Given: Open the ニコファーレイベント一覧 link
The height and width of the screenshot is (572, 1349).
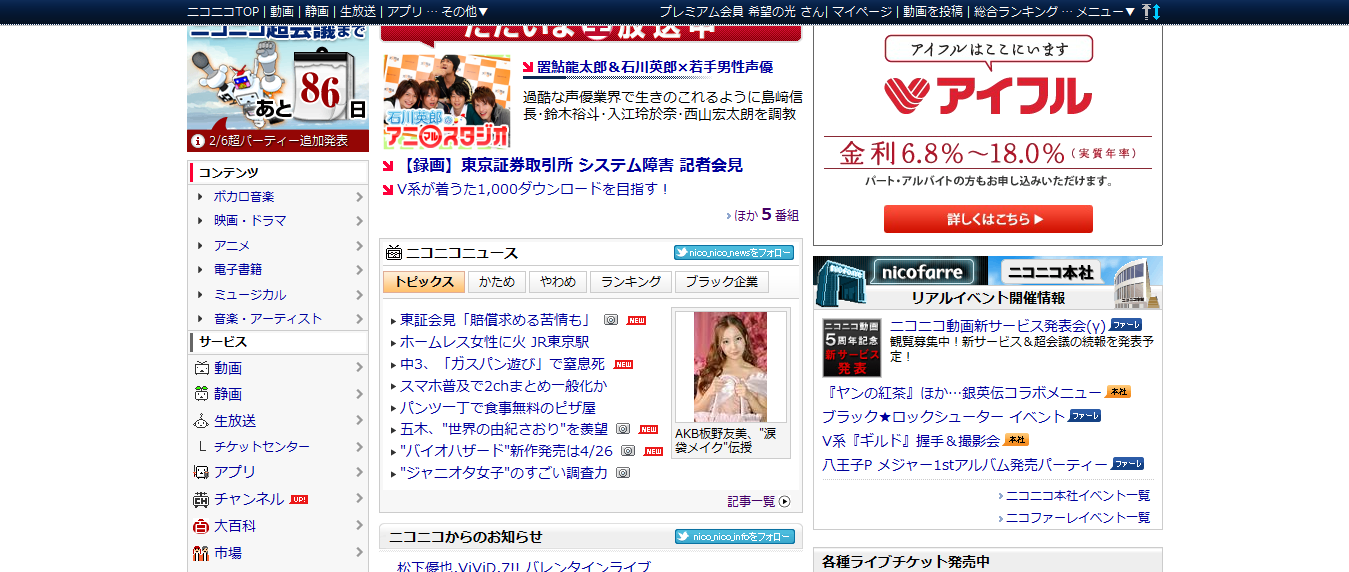Looking at the screenshot, I should coord(1078,517).
